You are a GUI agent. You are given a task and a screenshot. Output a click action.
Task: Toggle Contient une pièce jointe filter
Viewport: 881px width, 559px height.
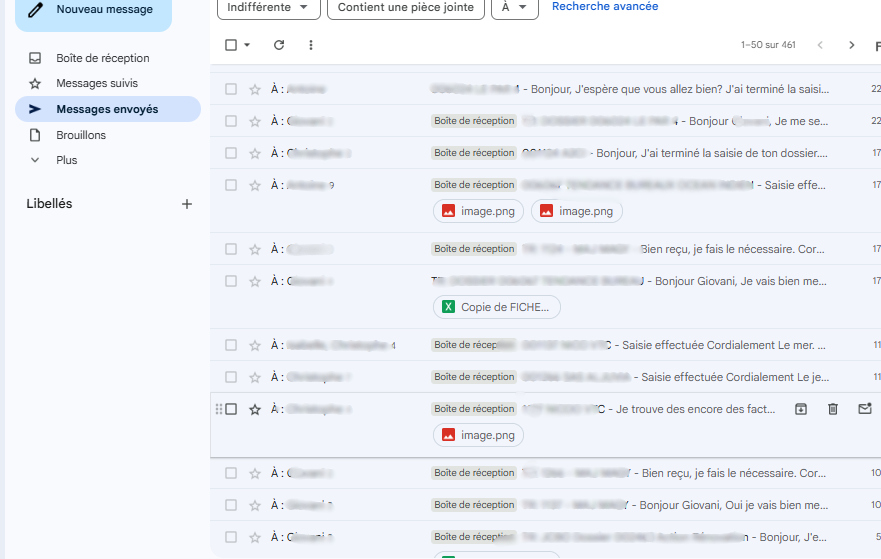[406, 7]
